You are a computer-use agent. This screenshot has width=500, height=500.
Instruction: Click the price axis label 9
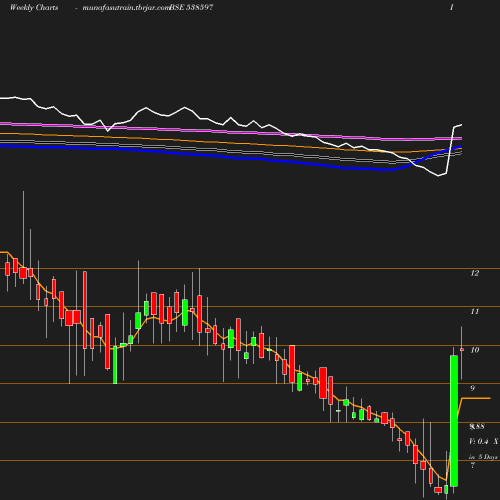472,388
